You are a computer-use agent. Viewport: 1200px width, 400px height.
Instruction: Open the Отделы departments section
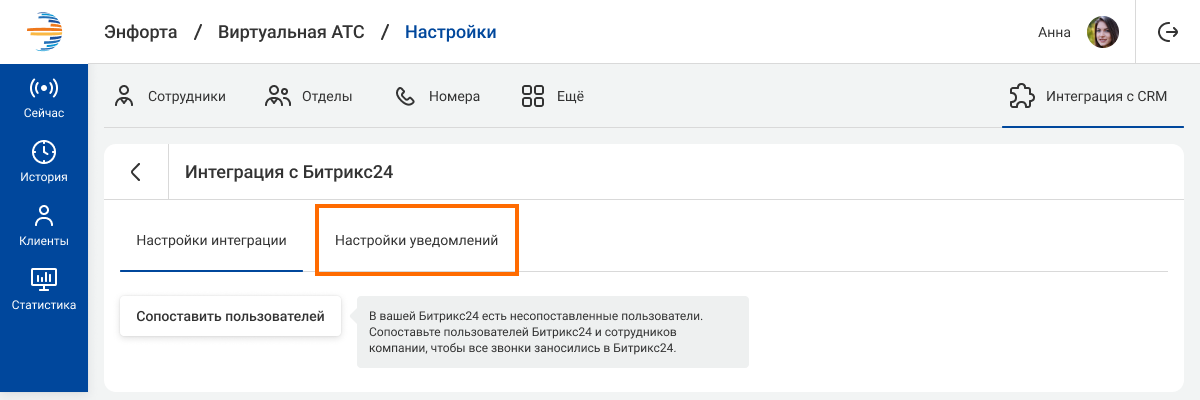[309, 97]
